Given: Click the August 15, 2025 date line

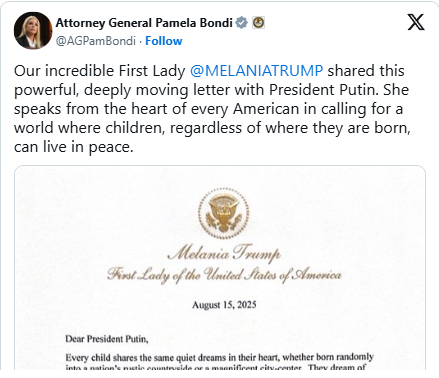Looking at the screenshot, I should [x=224, y=305].
